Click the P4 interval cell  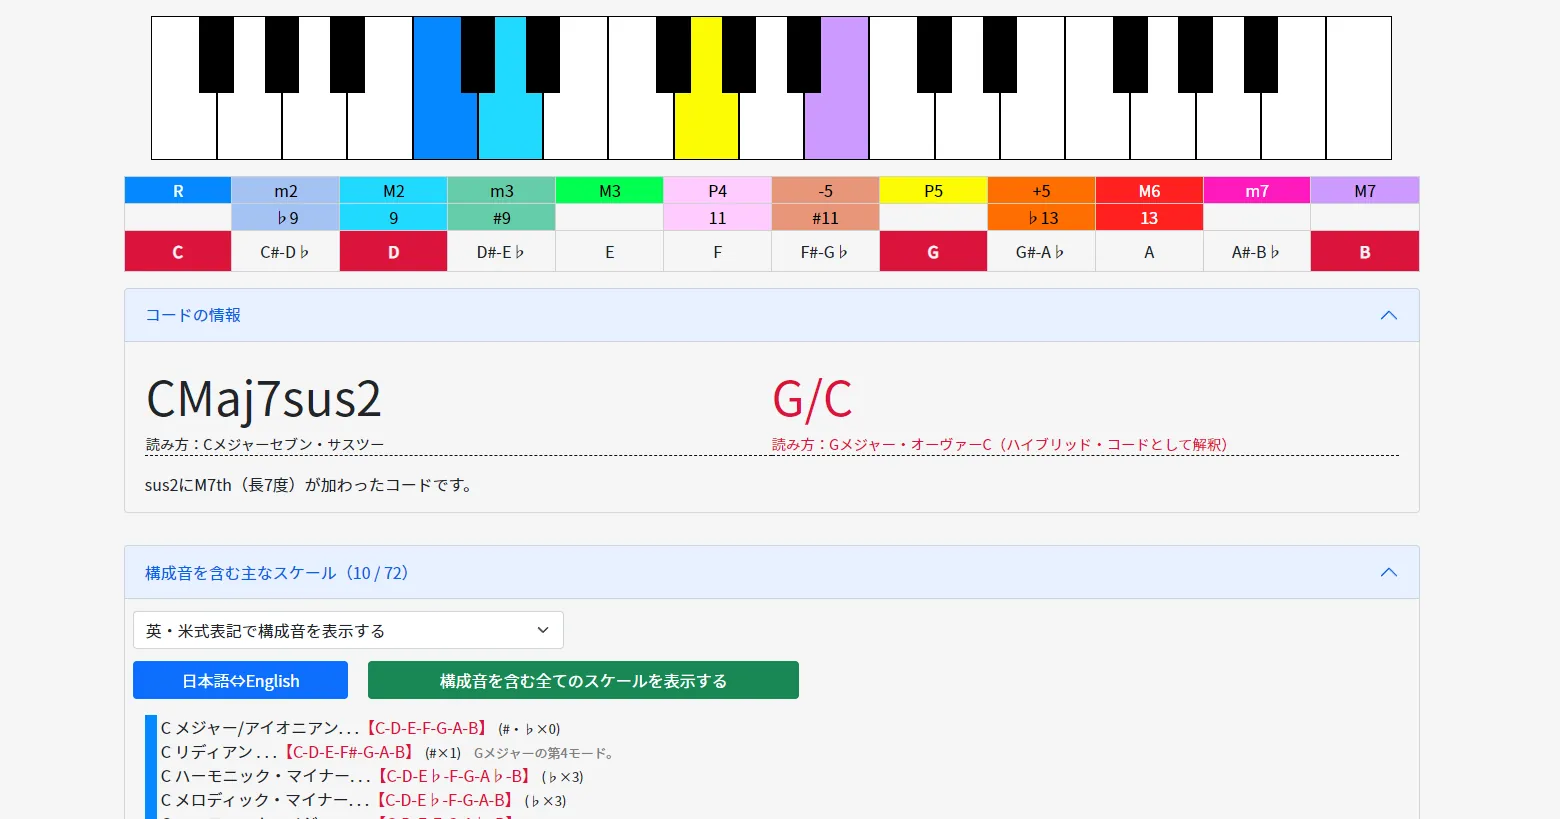pyautogui.click(x=717, y=190)
